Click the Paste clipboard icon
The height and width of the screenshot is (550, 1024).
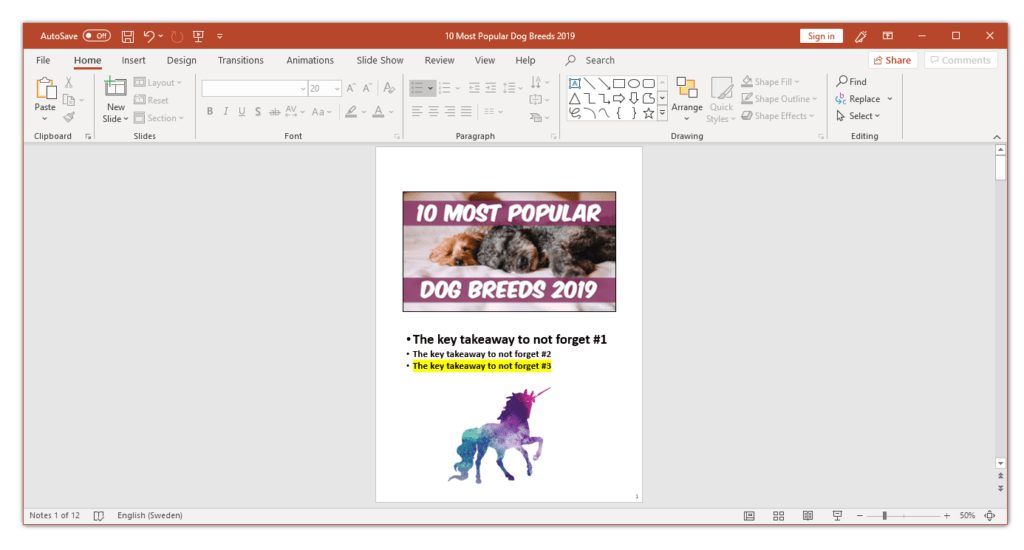[x=45, y=89]
